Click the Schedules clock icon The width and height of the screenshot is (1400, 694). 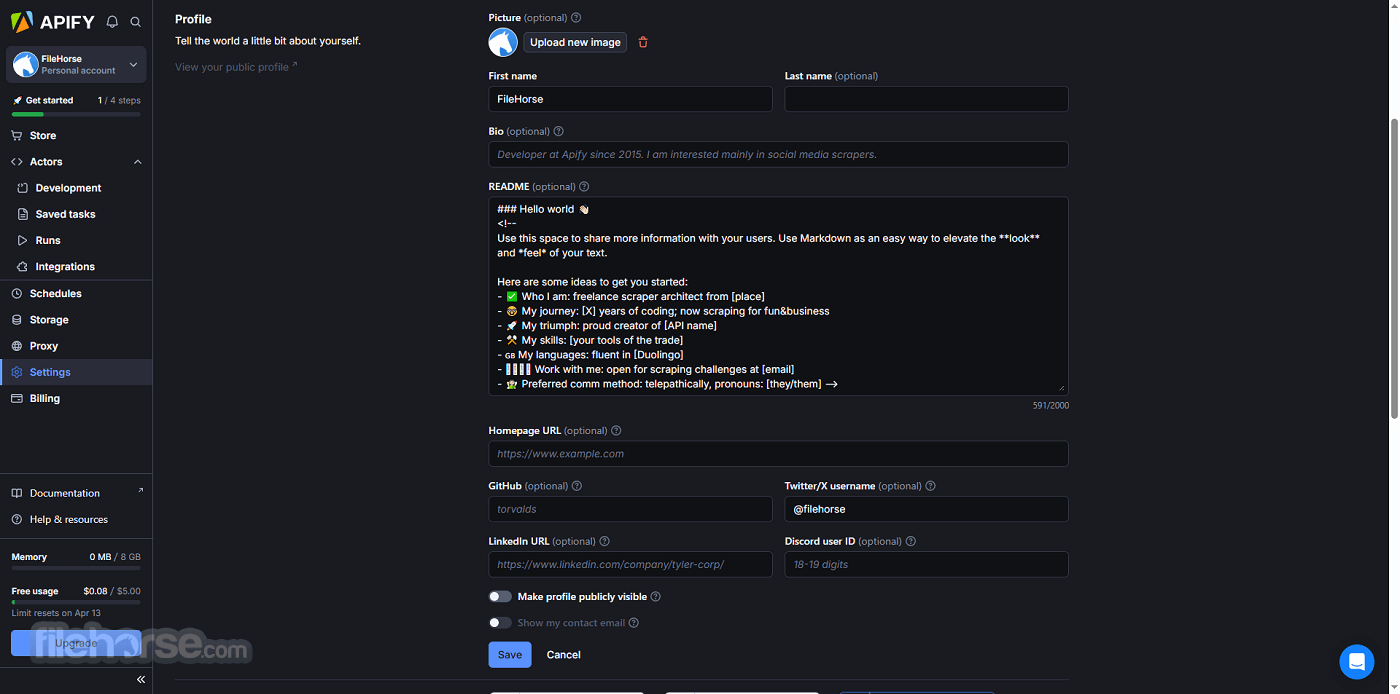(x=17, y=293)
